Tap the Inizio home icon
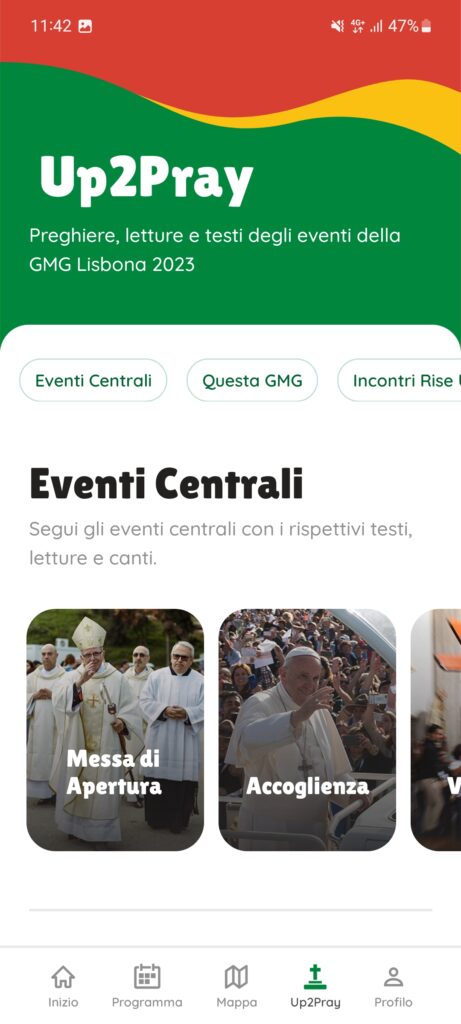The width and height of the screenshot is (461, 1024). coord(63,976)
